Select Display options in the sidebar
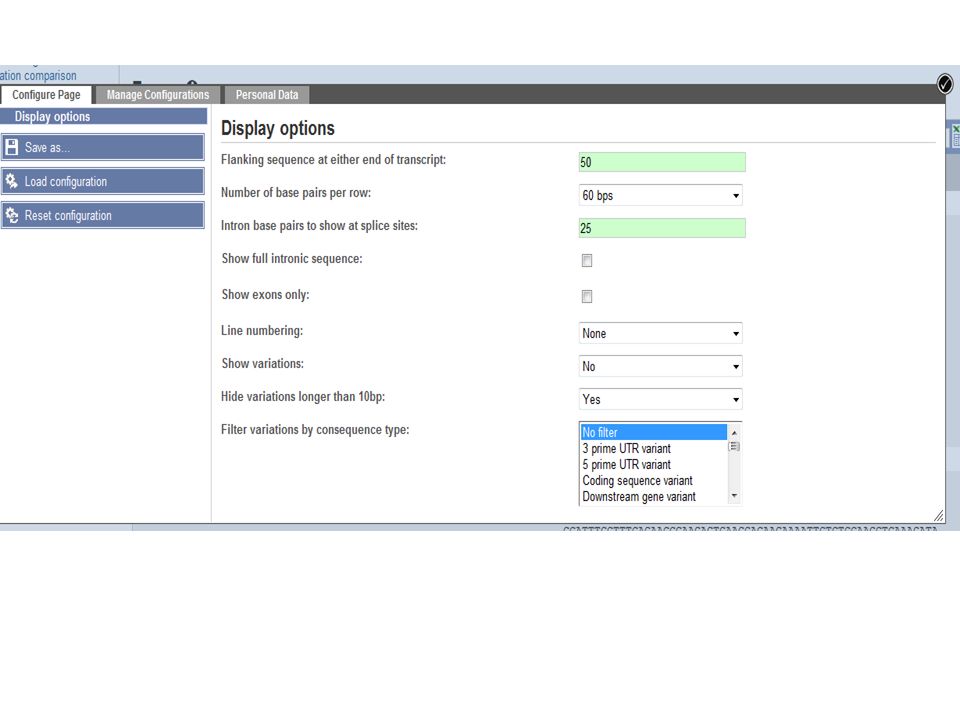The height and width of the screenshot is (720, 960). [x=103, y=116]
